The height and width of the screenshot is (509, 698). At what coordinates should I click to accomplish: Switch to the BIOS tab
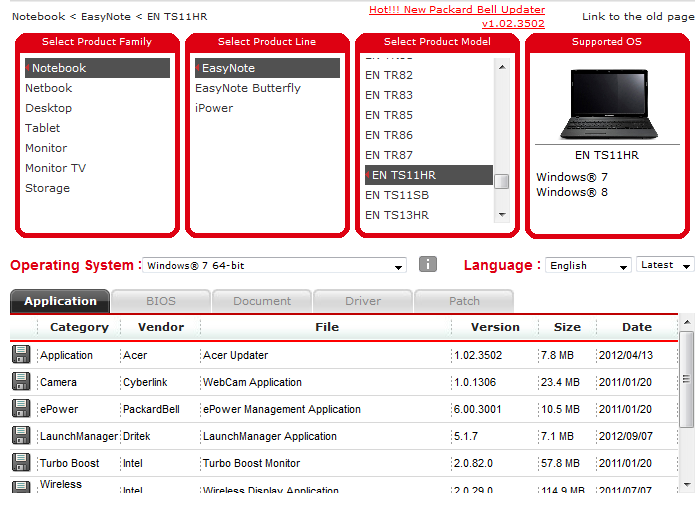[x=161, y=301]
